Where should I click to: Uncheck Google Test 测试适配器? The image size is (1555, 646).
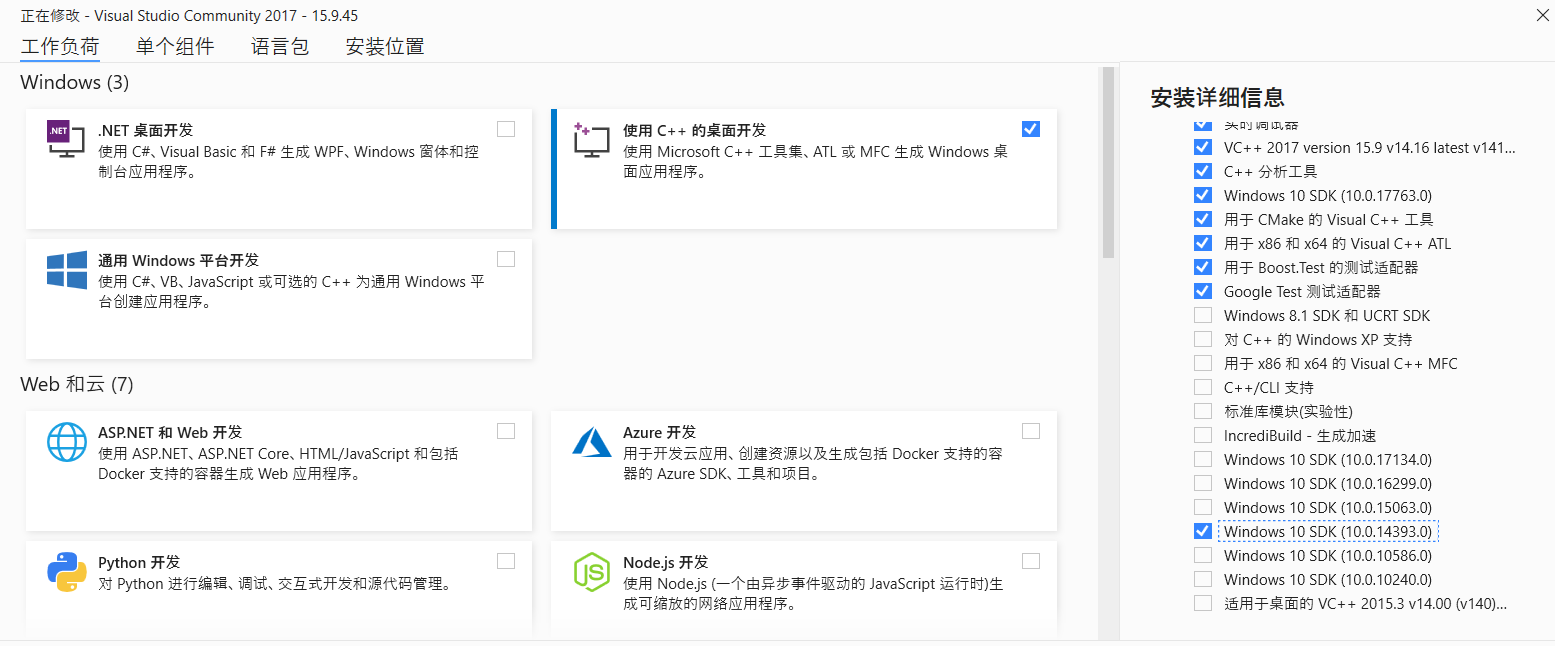pos(1203,291)
